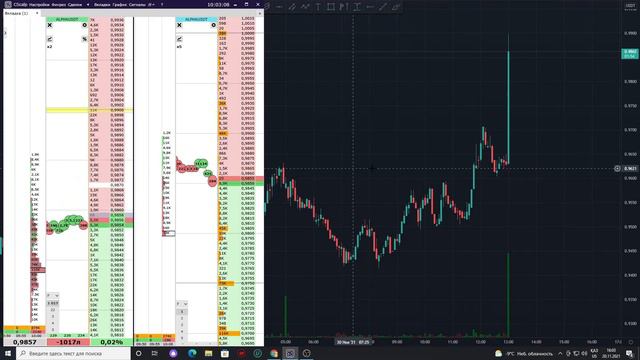The width and height of the screenshot is (640, 360).
Task: Click the question mark help menu item
Action: tap(162, 4)
